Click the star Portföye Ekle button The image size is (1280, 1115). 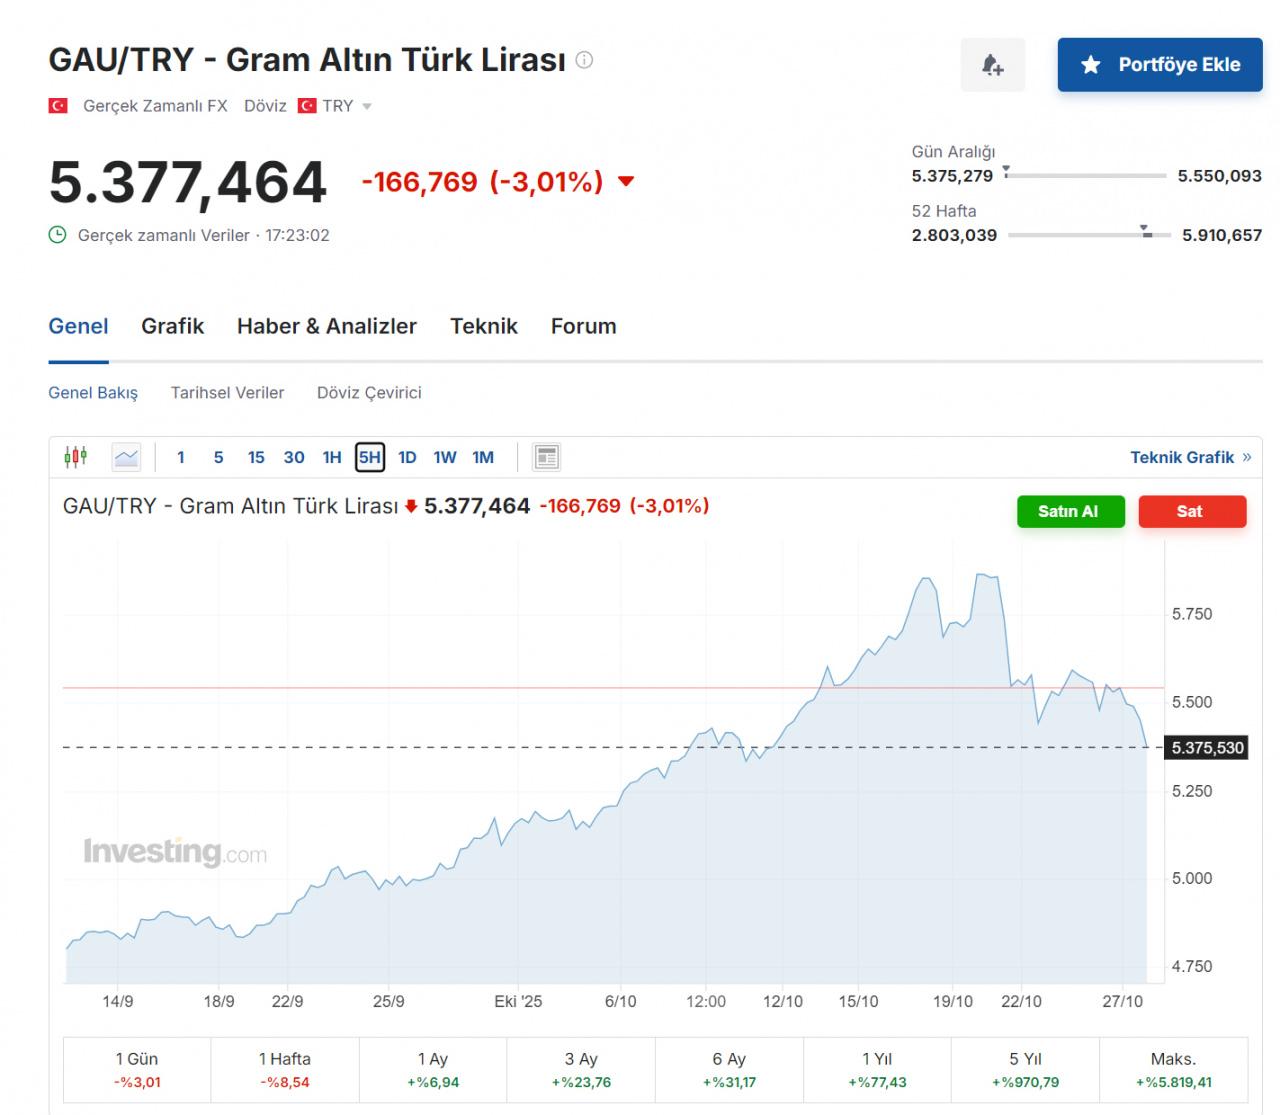tap(1160, 65)
